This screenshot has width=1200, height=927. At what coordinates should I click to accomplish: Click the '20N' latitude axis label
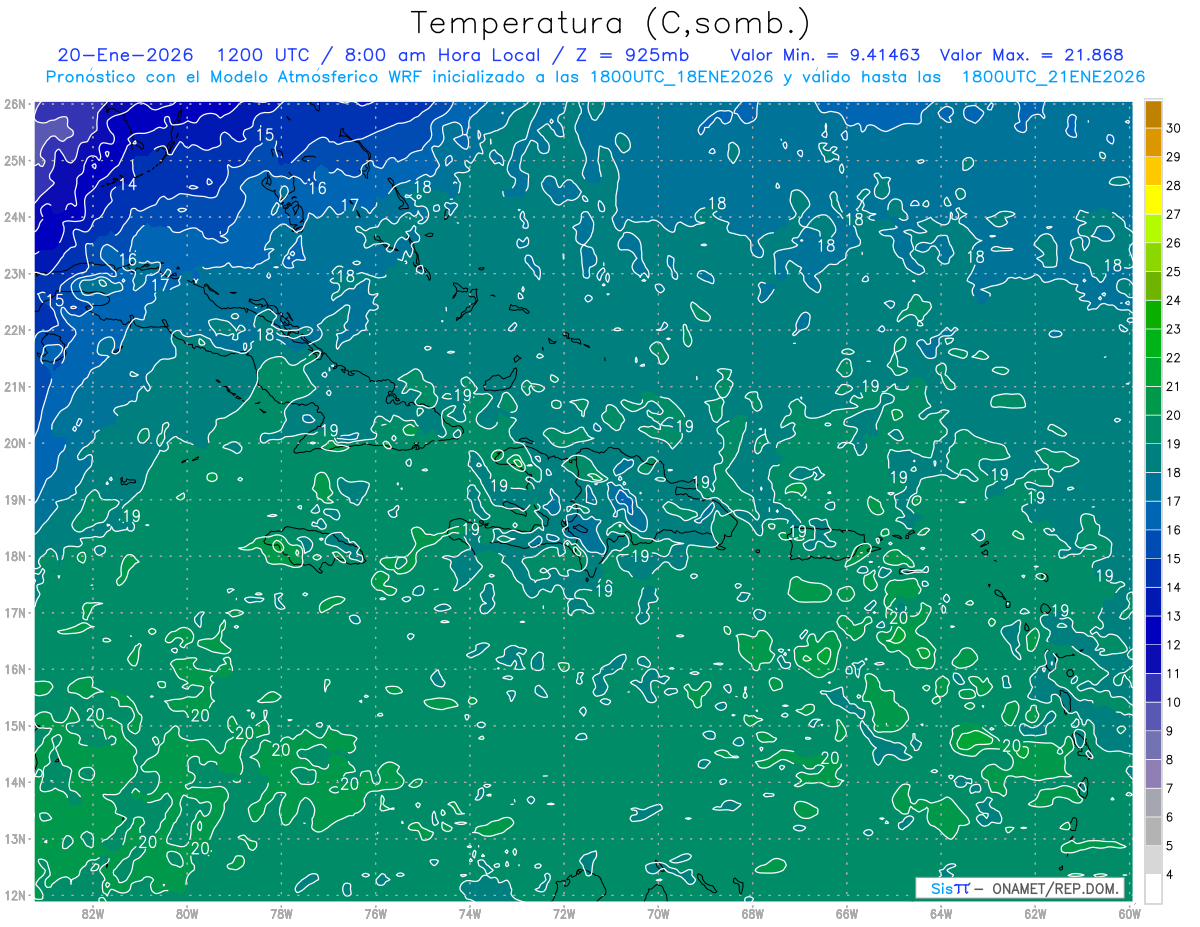tap(15, 443)
